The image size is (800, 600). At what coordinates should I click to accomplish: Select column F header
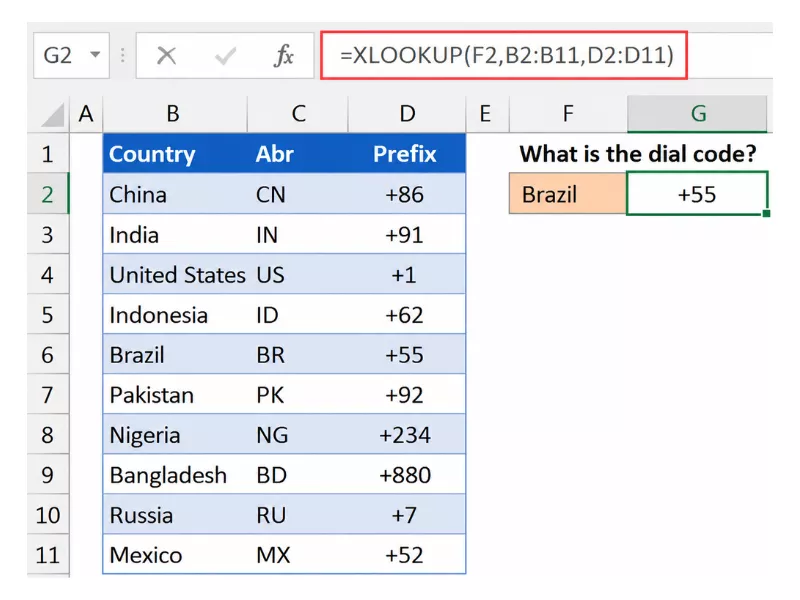568,114
